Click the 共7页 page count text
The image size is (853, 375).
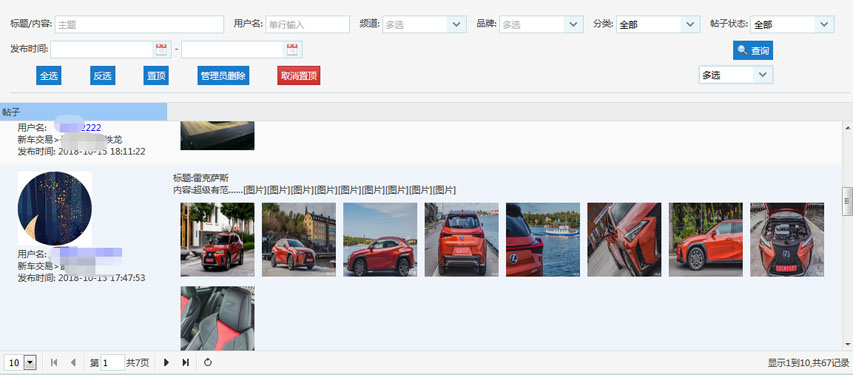pyautogui.click(x=138, y=362)
